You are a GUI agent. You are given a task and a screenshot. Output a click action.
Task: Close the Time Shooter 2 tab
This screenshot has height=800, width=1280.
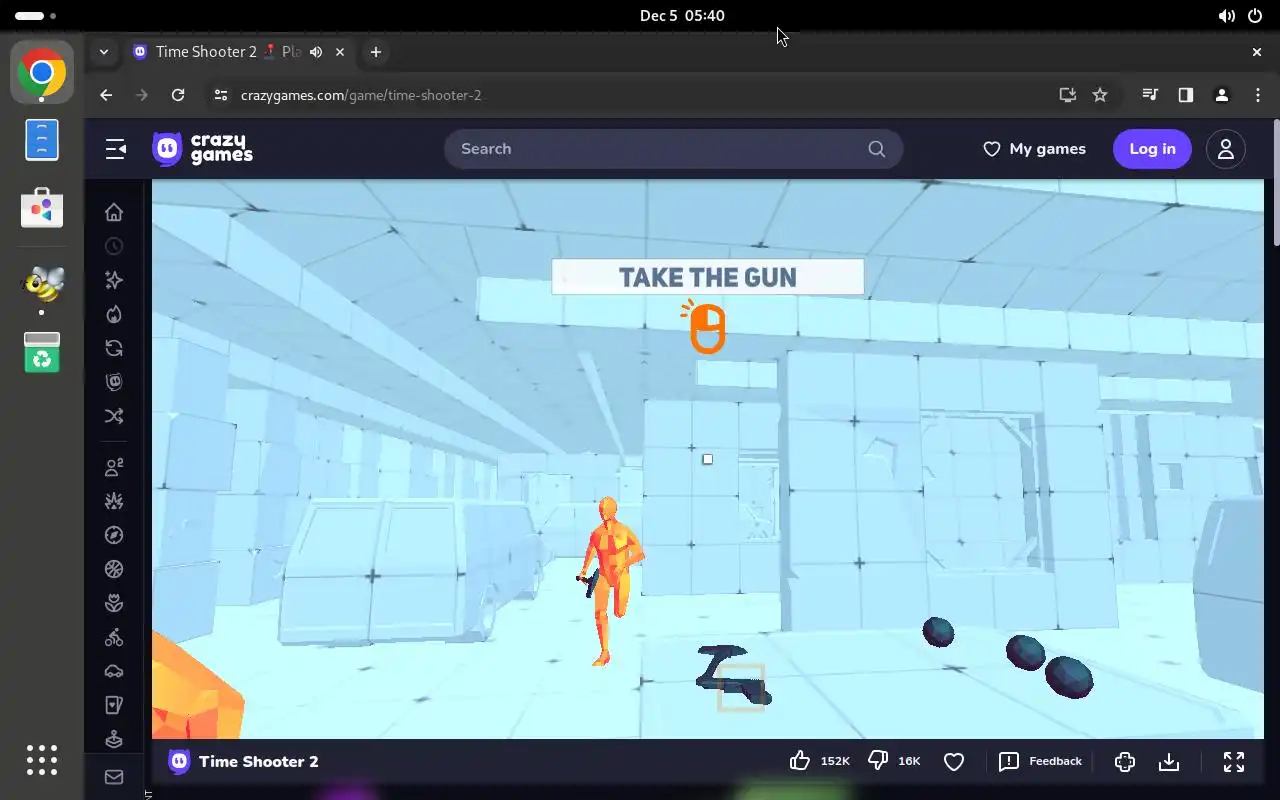(x=341, y=52)
